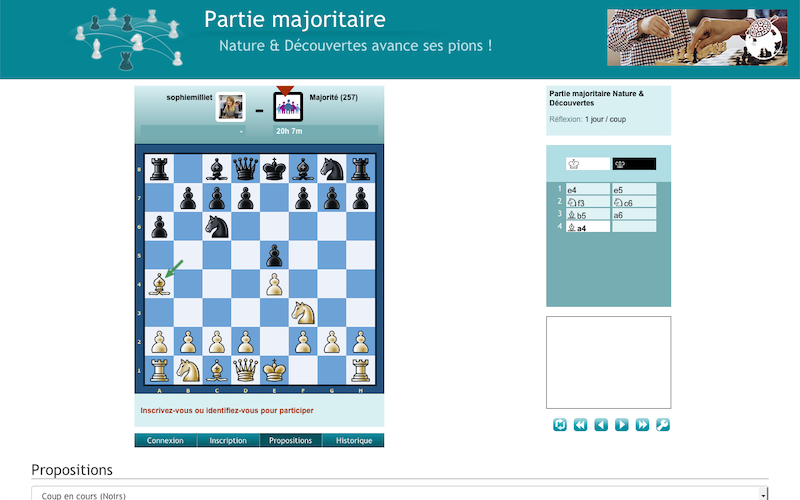Flip the chessboard orientation icon
This screenshot has height=500, width=800.
point(560,424)
